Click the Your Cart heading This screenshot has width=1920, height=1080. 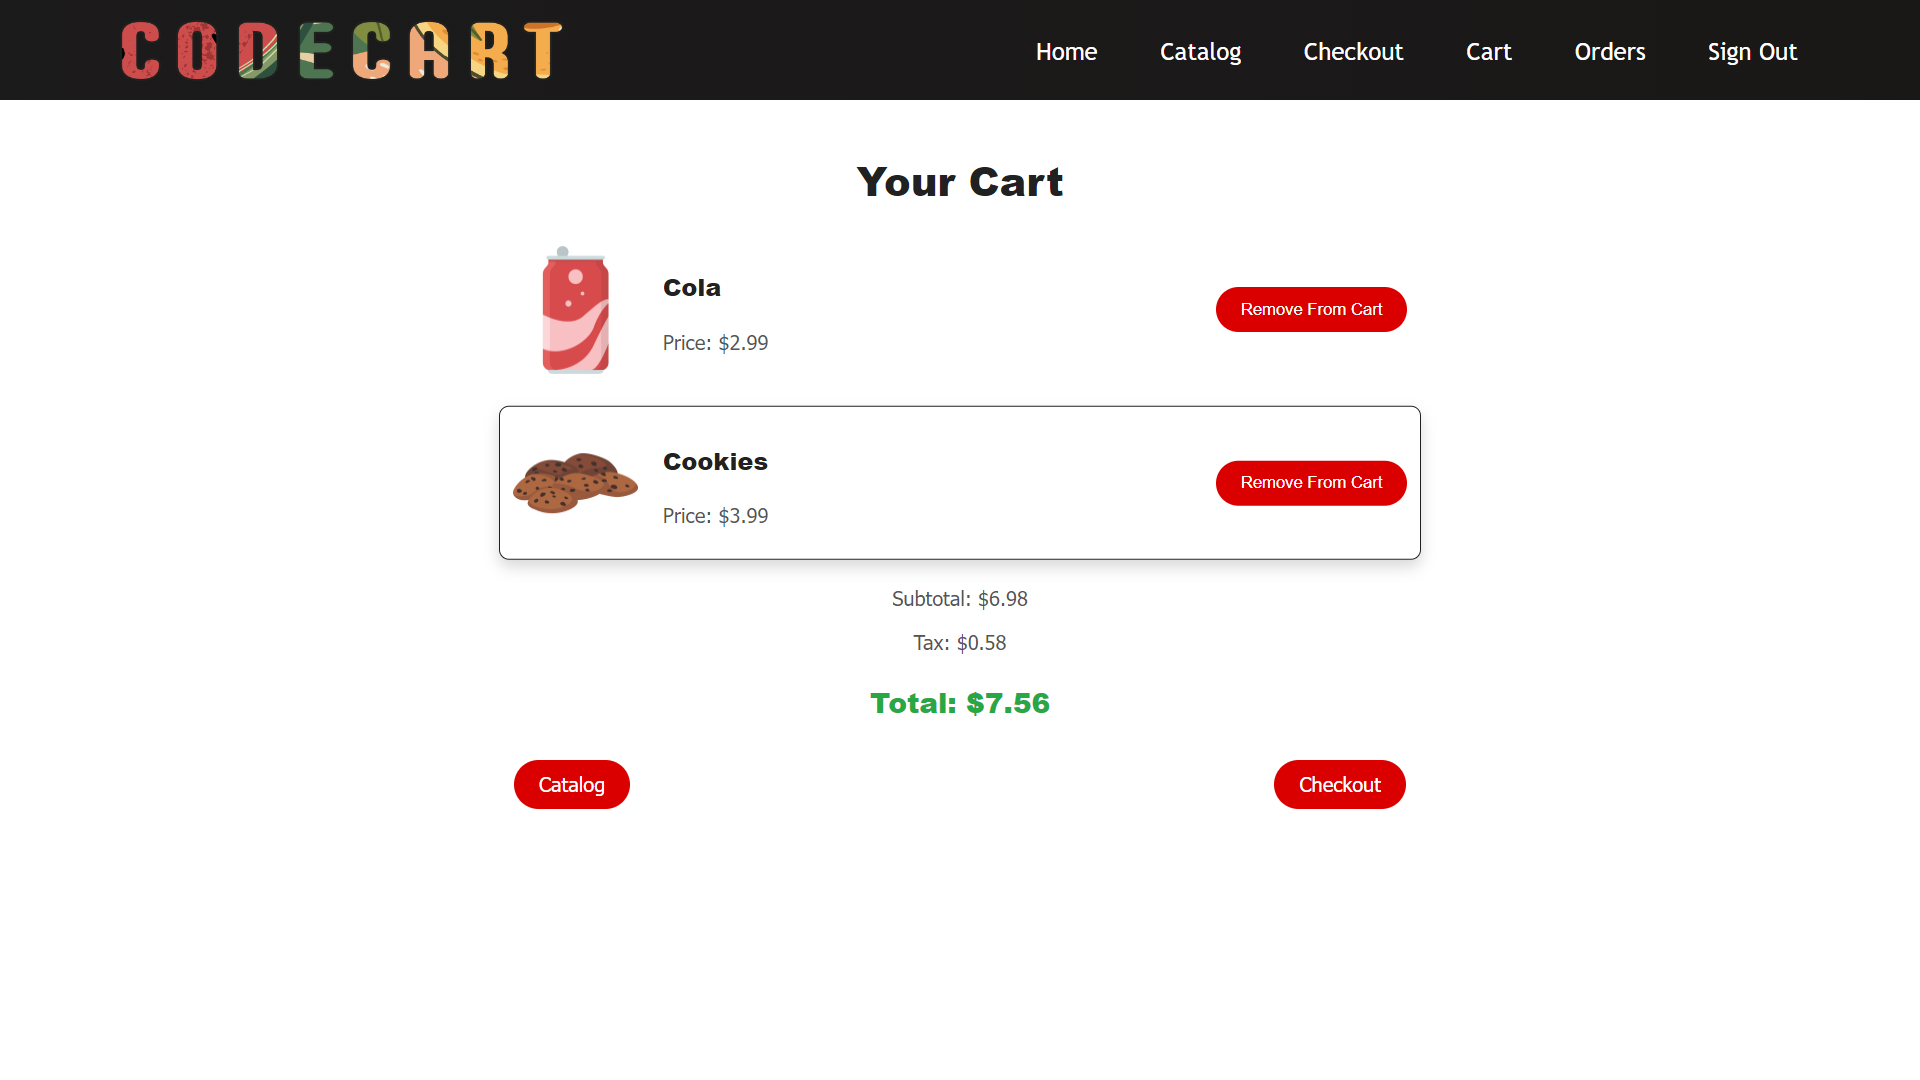(960, 182)
